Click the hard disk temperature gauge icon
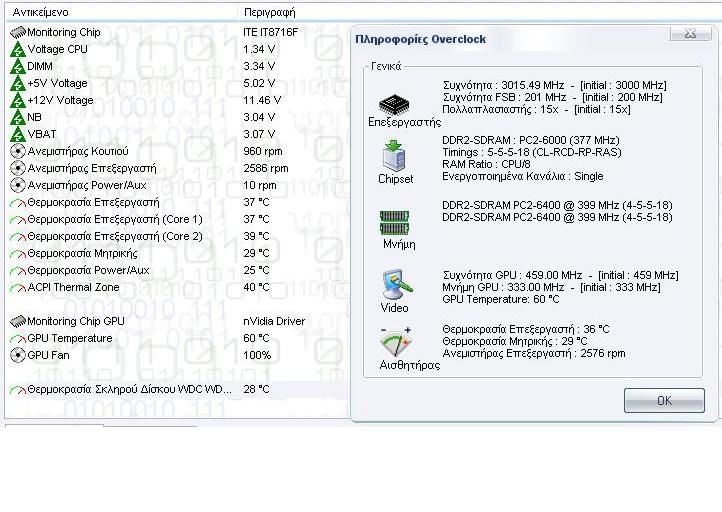Screen dimensions: 722x512 tap(17, 390)
